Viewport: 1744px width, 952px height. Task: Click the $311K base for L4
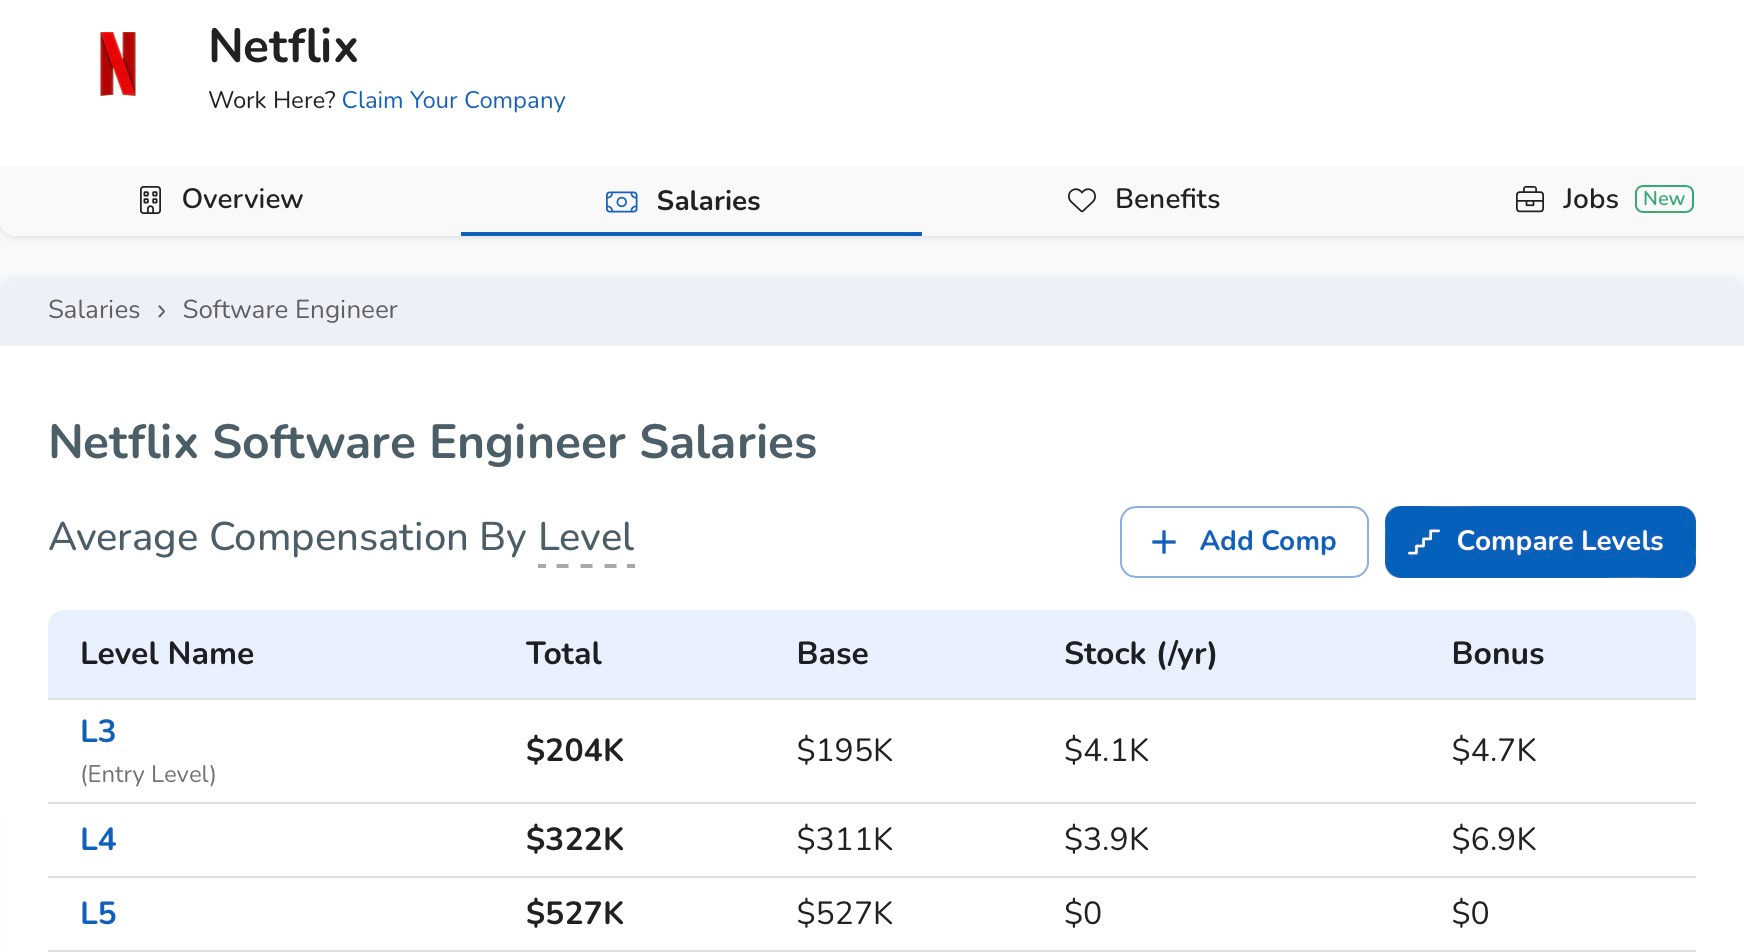point(845,839)
